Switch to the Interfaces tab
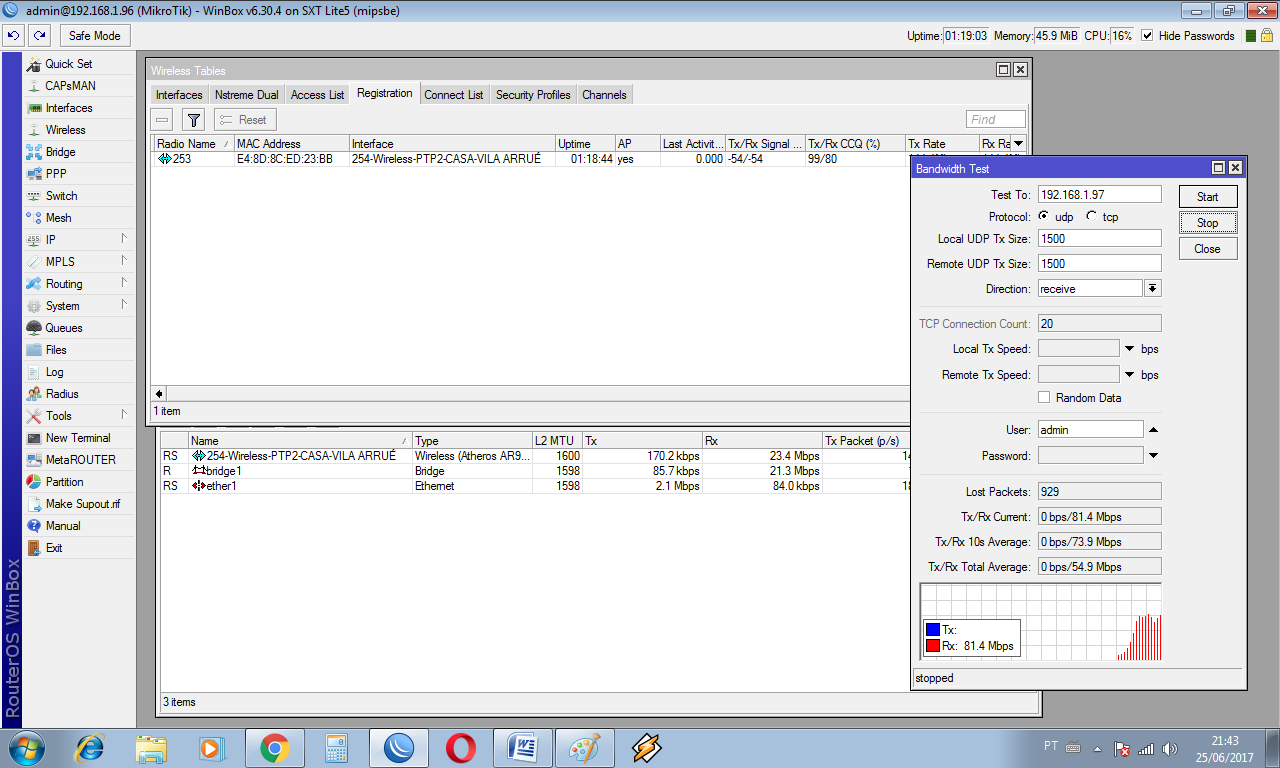Screen dimensions: 1280x768 coord(179,95)
